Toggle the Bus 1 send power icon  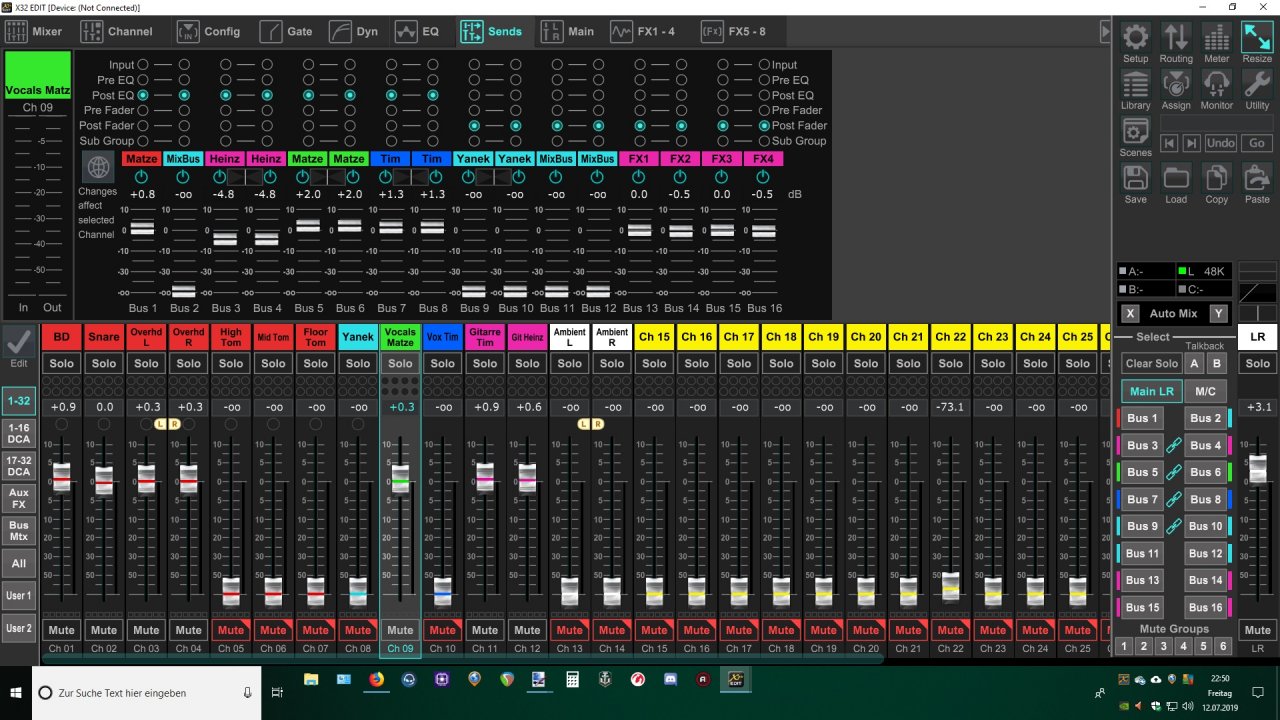(141, 176)
